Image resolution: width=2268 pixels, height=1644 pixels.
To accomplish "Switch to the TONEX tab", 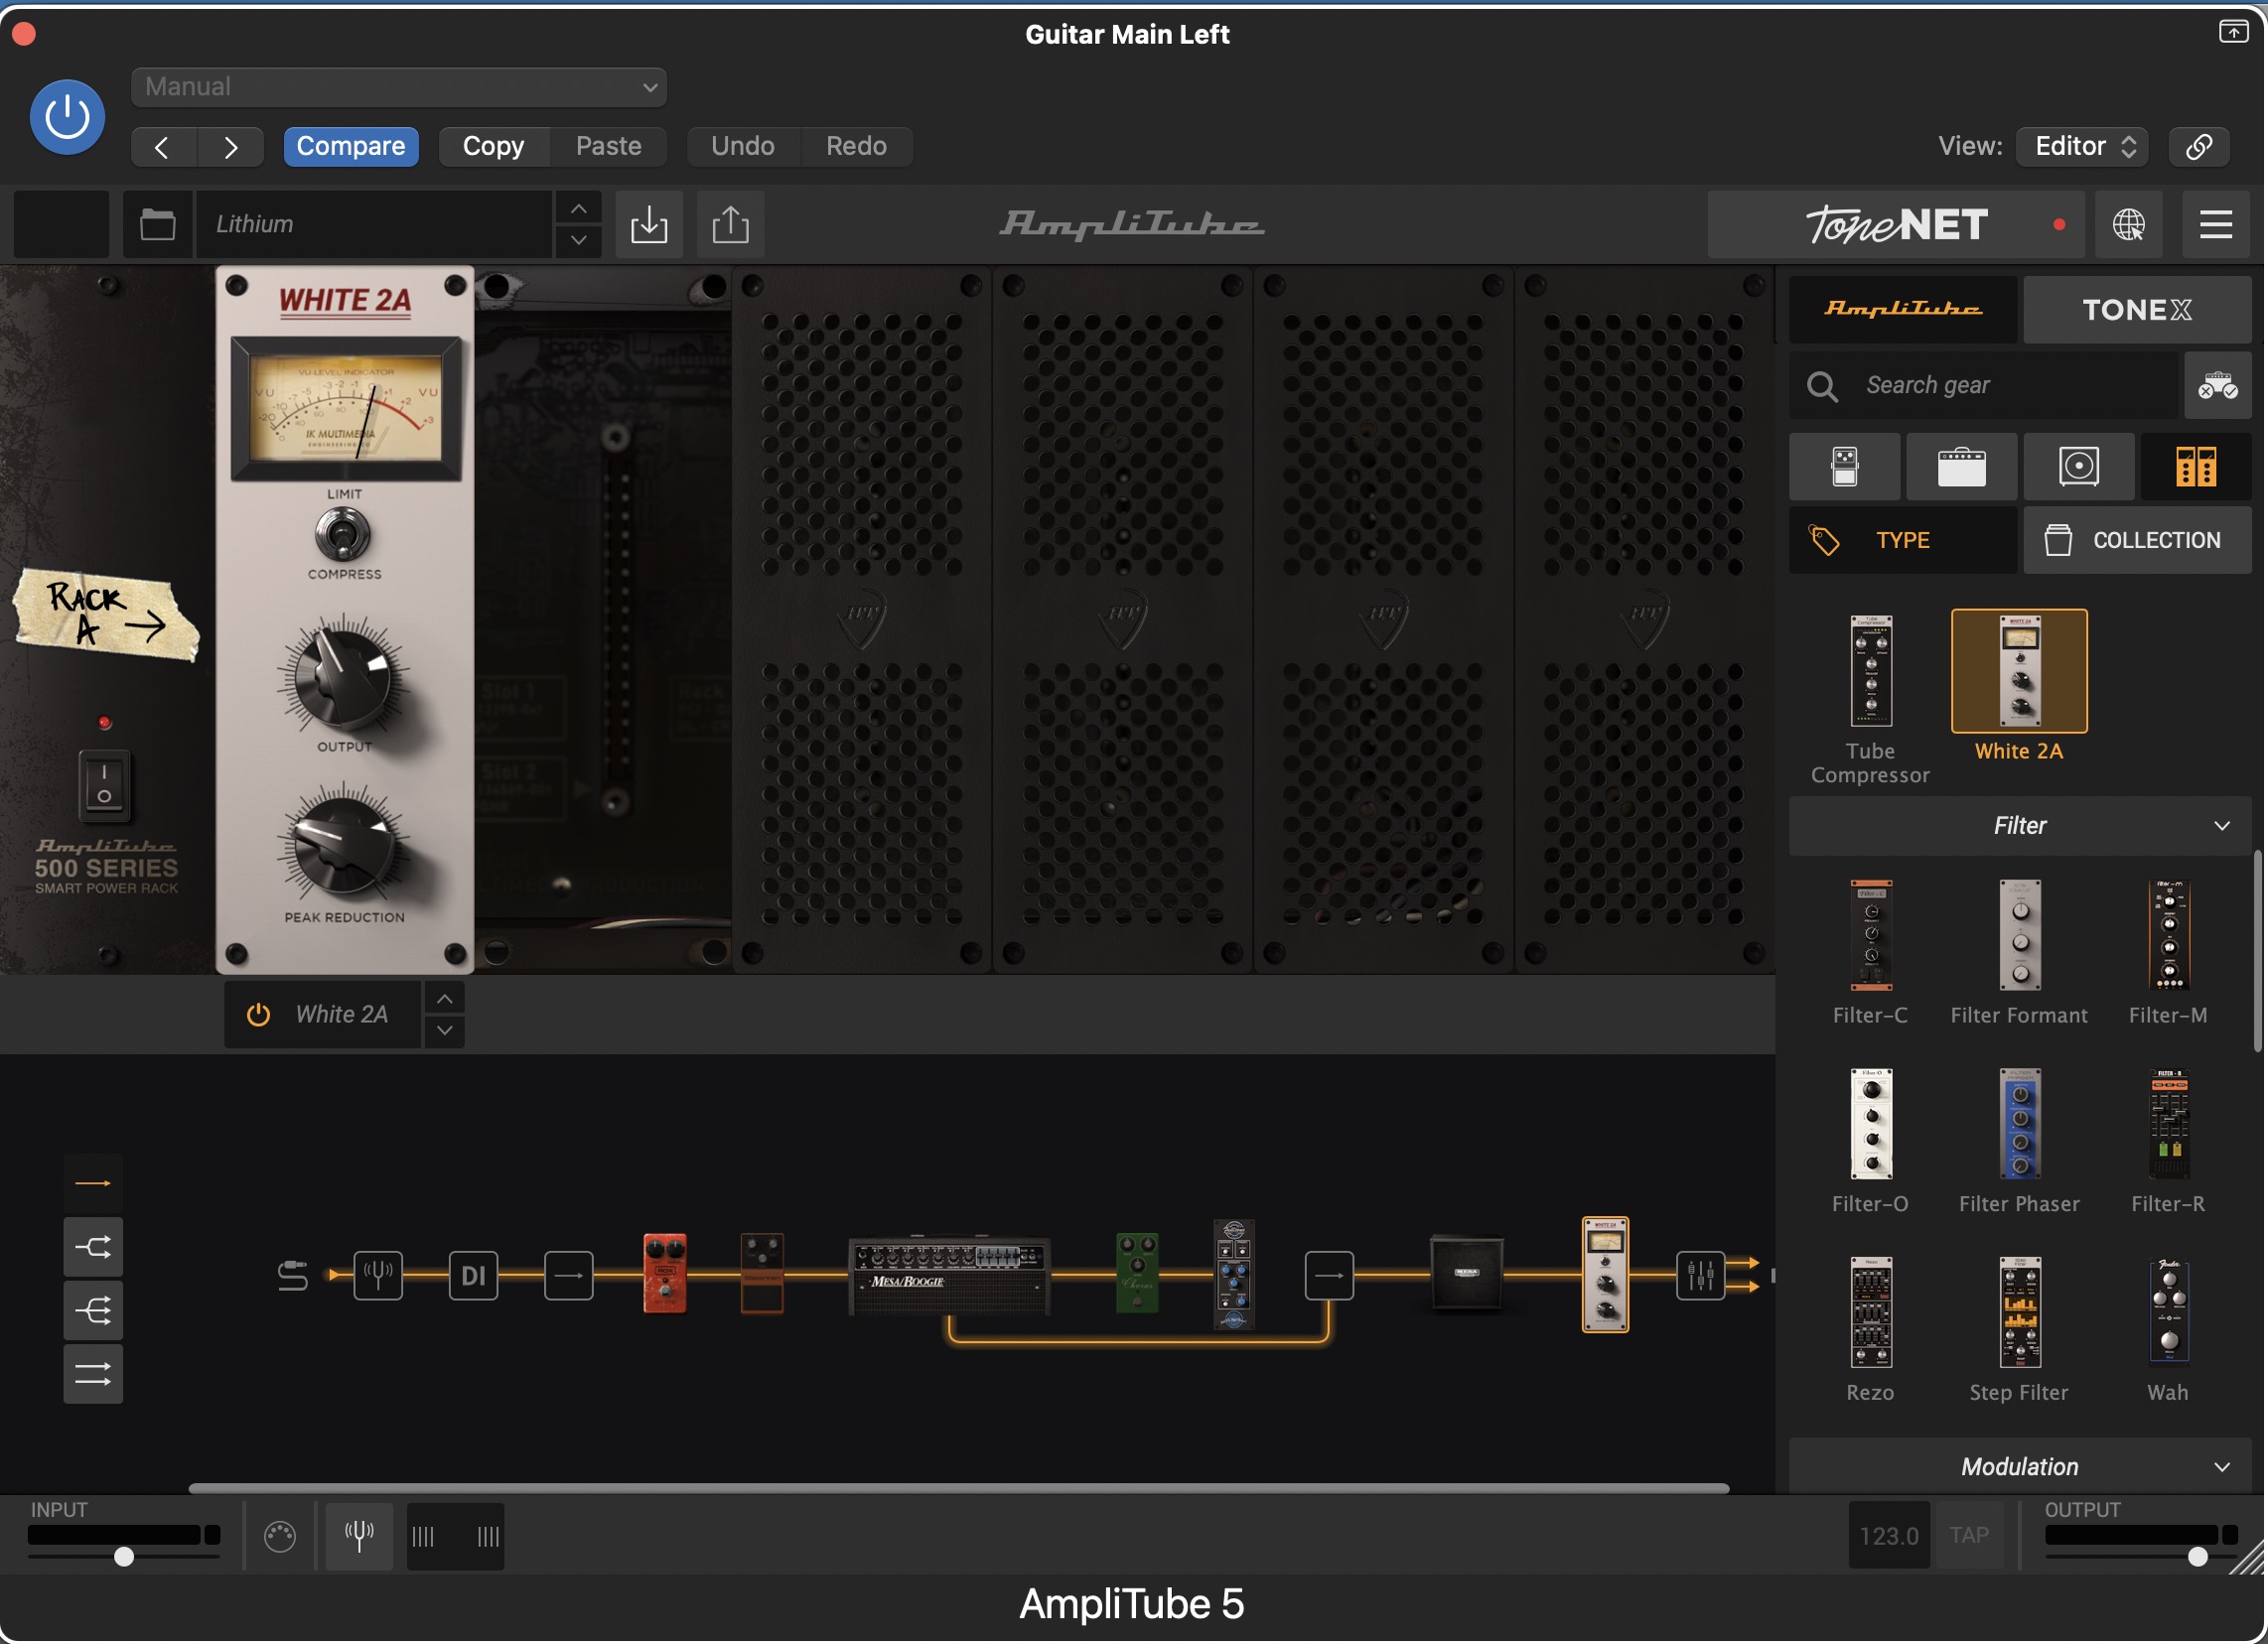I will tap(2136, 310).
